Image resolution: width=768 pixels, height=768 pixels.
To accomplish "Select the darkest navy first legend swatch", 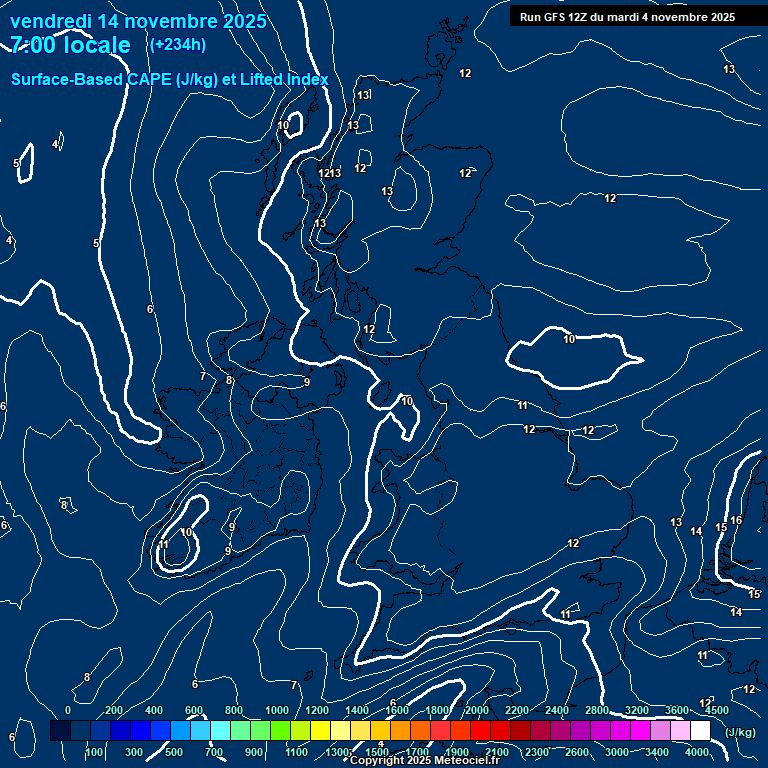I will (61, 730).
